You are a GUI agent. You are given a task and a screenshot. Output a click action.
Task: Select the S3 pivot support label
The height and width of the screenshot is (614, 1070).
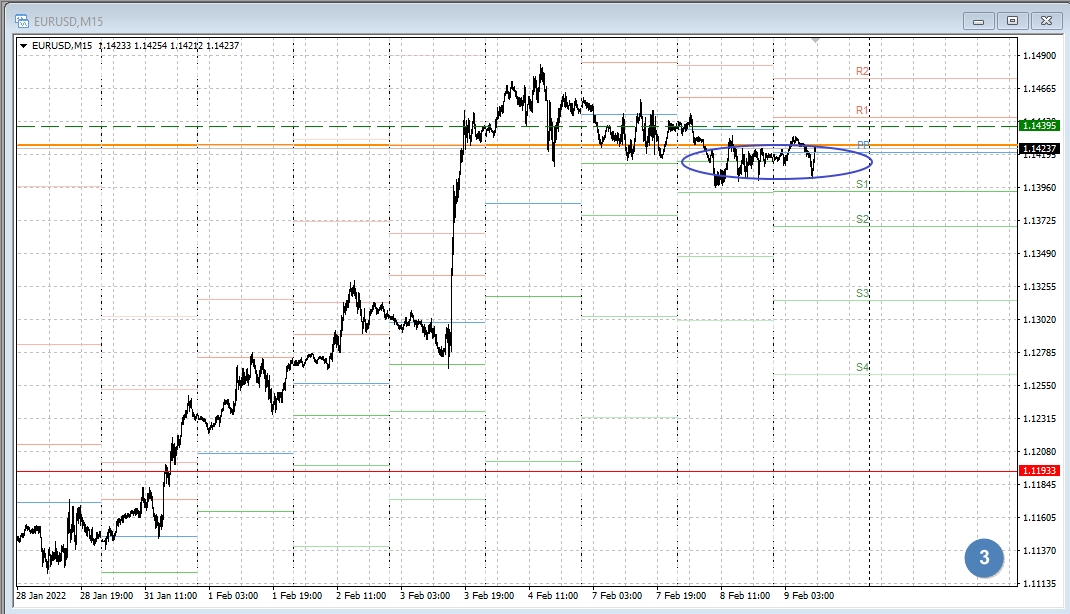click(862, 294)
